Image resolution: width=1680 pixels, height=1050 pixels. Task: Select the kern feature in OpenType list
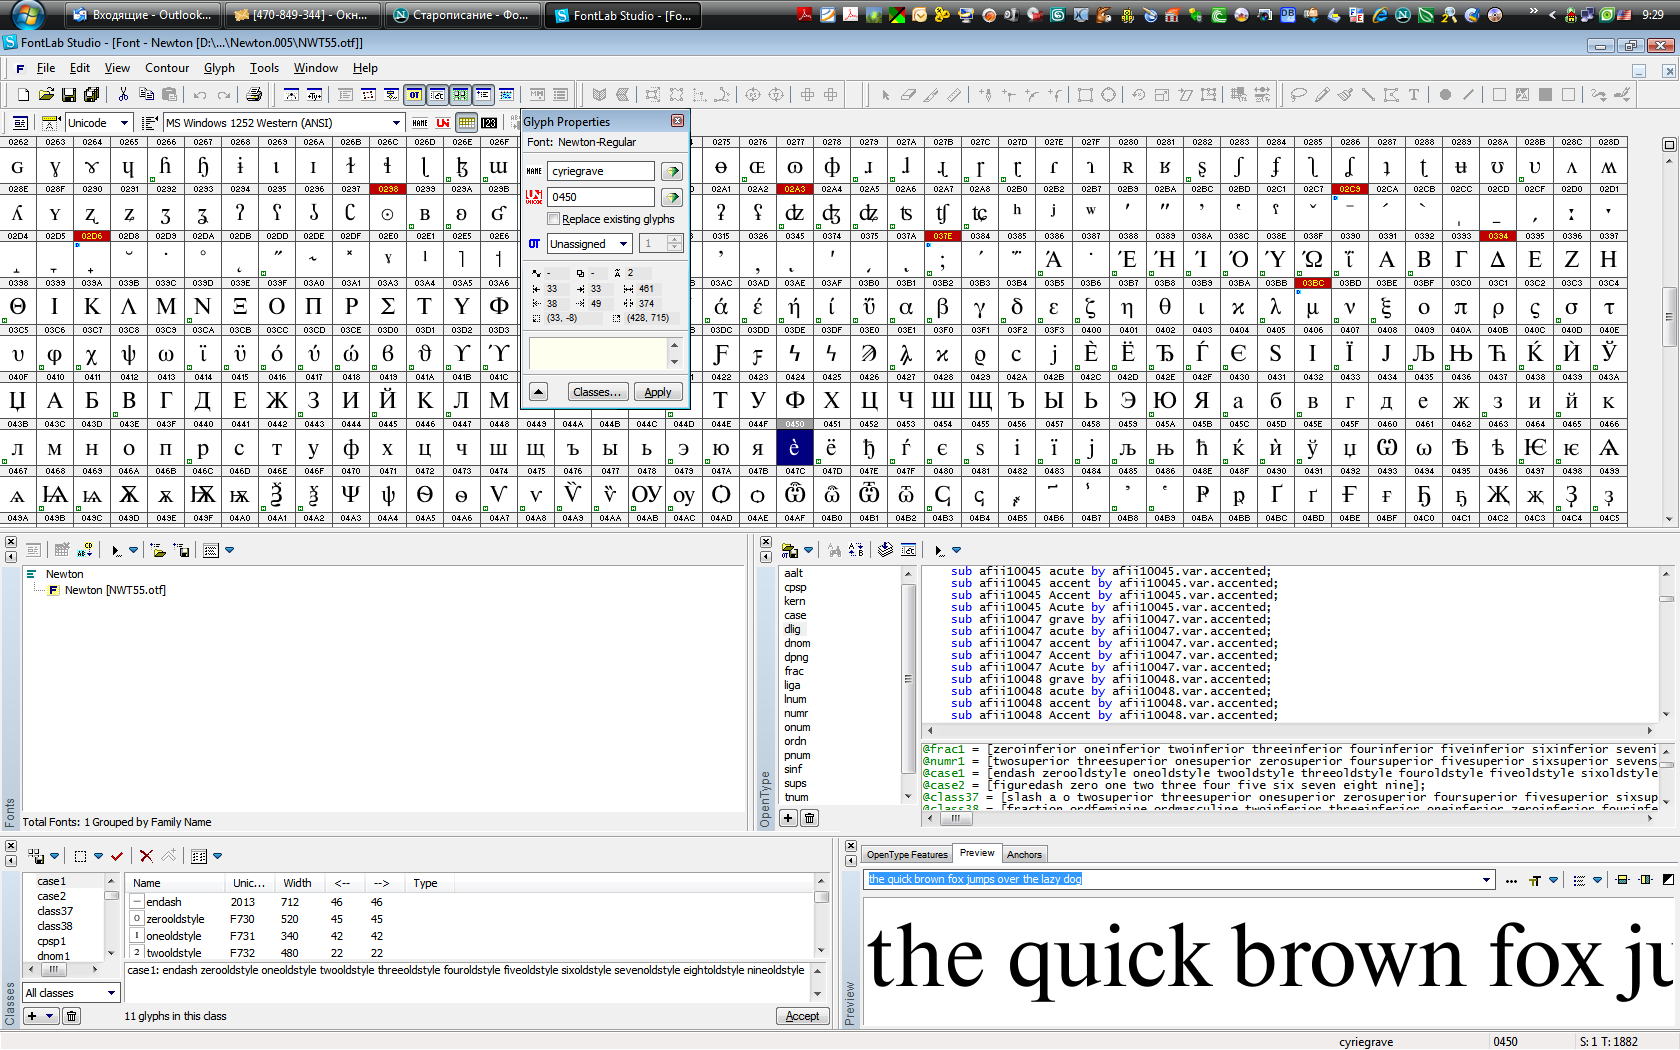[795, 601]
